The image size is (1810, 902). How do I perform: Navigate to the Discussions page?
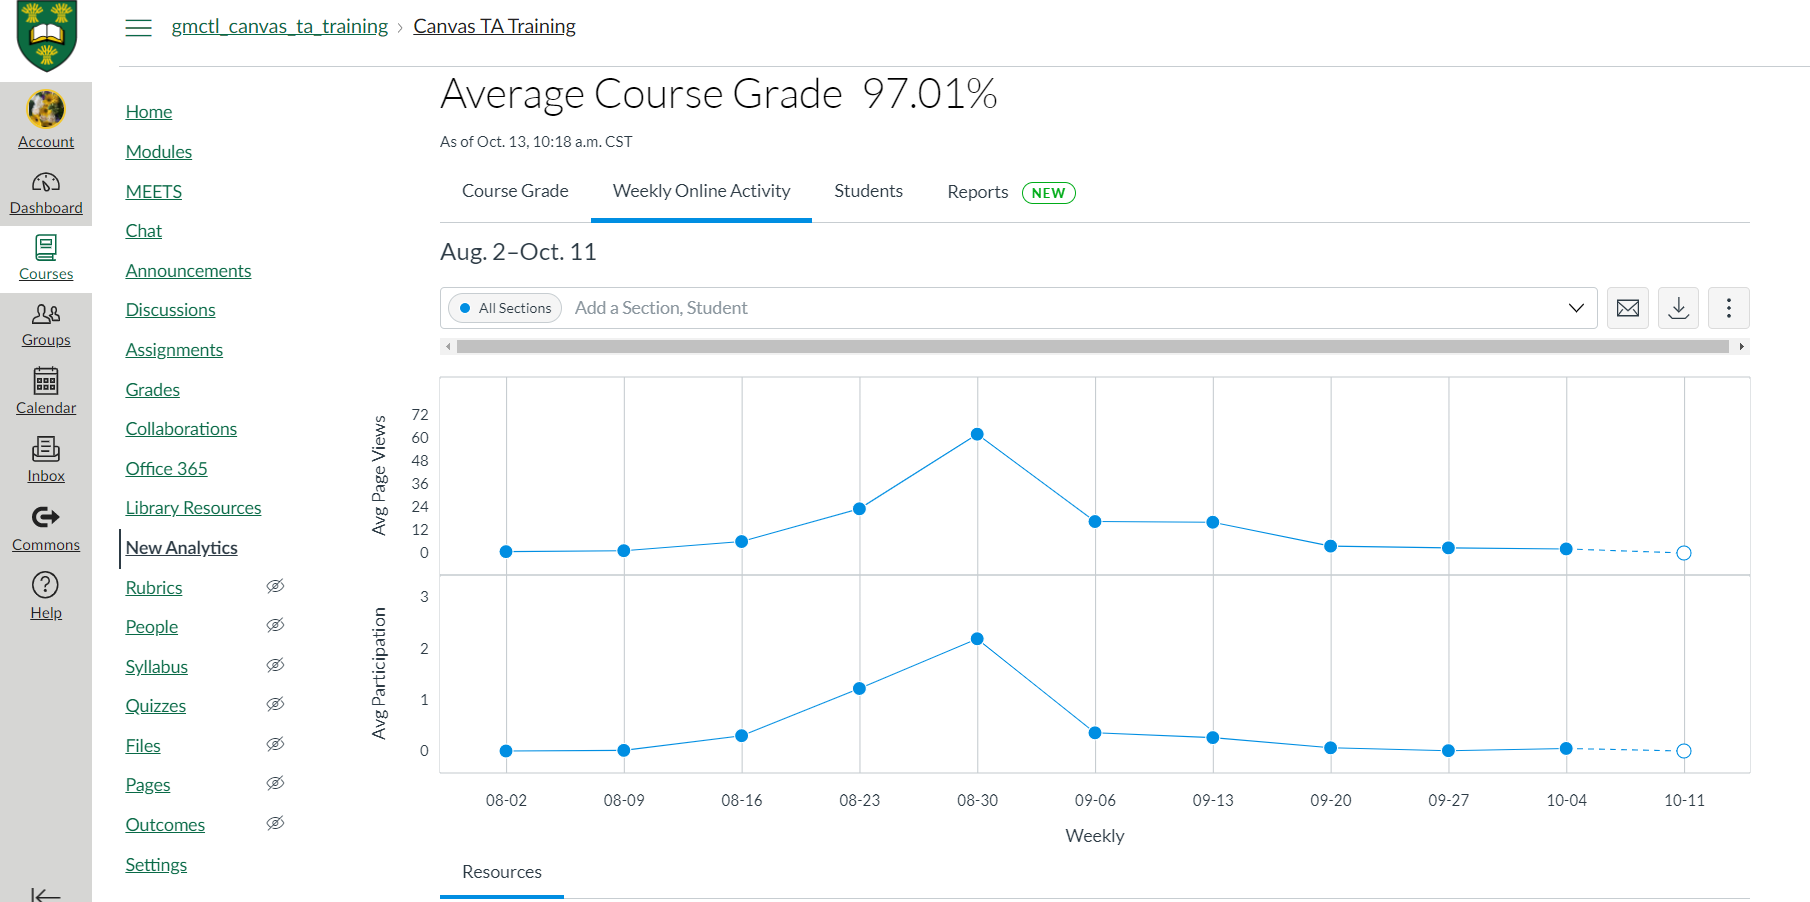pyautogui.click(x=170, y=309)
